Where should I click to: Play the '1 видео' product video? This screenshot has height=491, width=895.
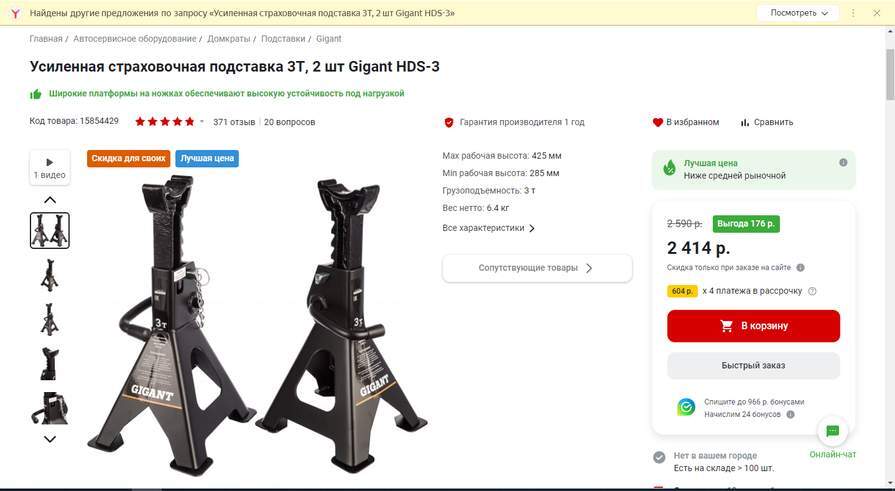tap(50, 168)
